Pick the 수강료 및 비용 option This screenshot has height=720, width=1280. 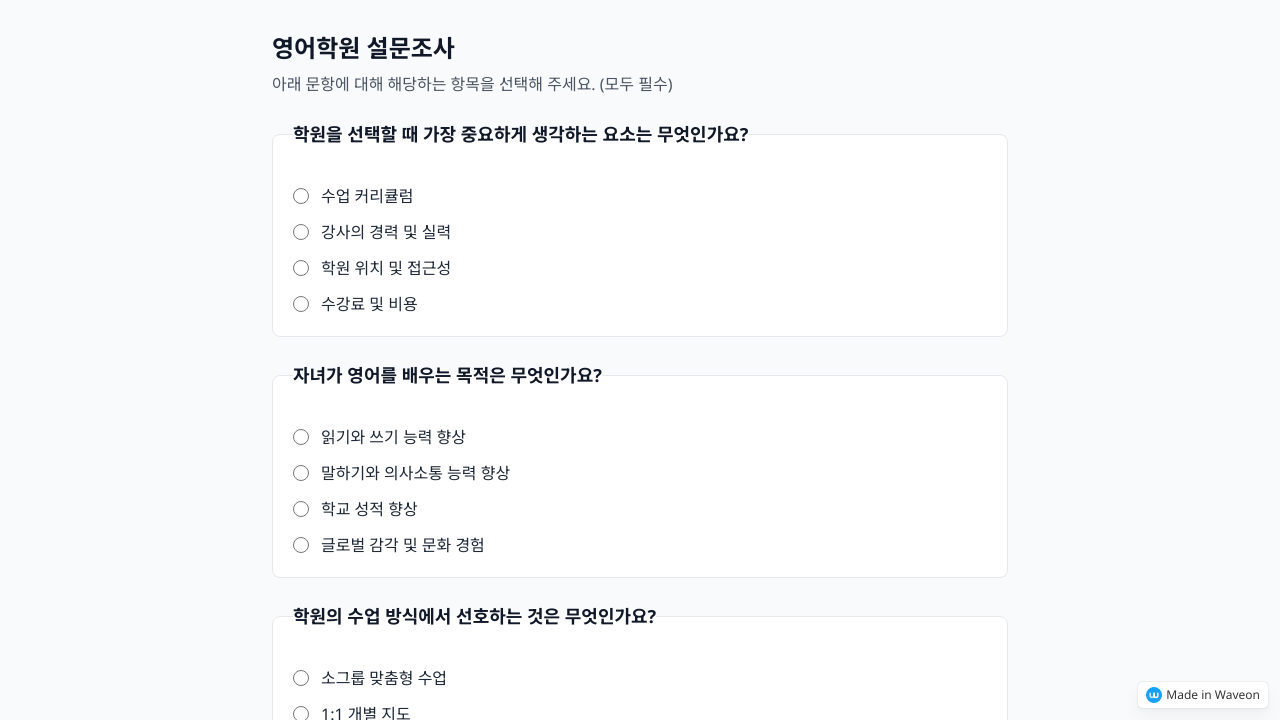point(301,304)
